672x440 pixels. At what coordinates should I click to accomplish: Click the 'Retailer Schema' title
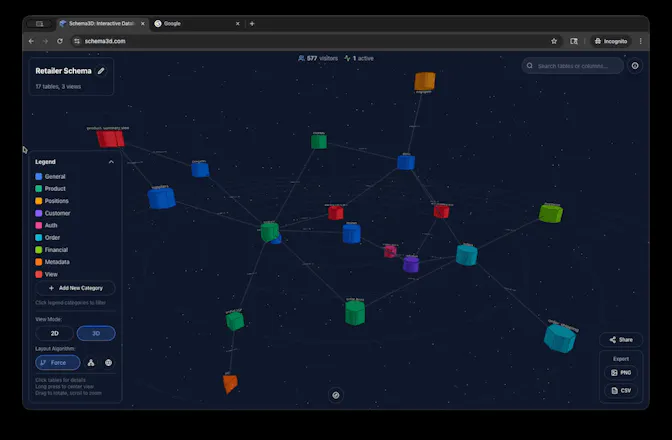[63, 71]
